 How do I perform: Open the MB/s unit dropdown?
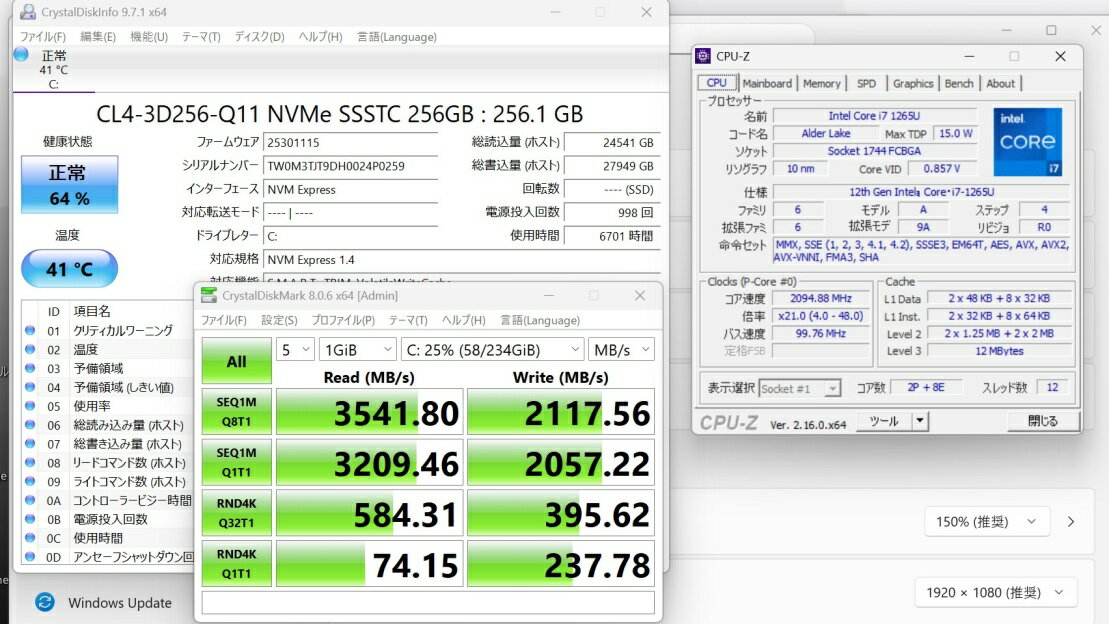[x=621, y=349]
